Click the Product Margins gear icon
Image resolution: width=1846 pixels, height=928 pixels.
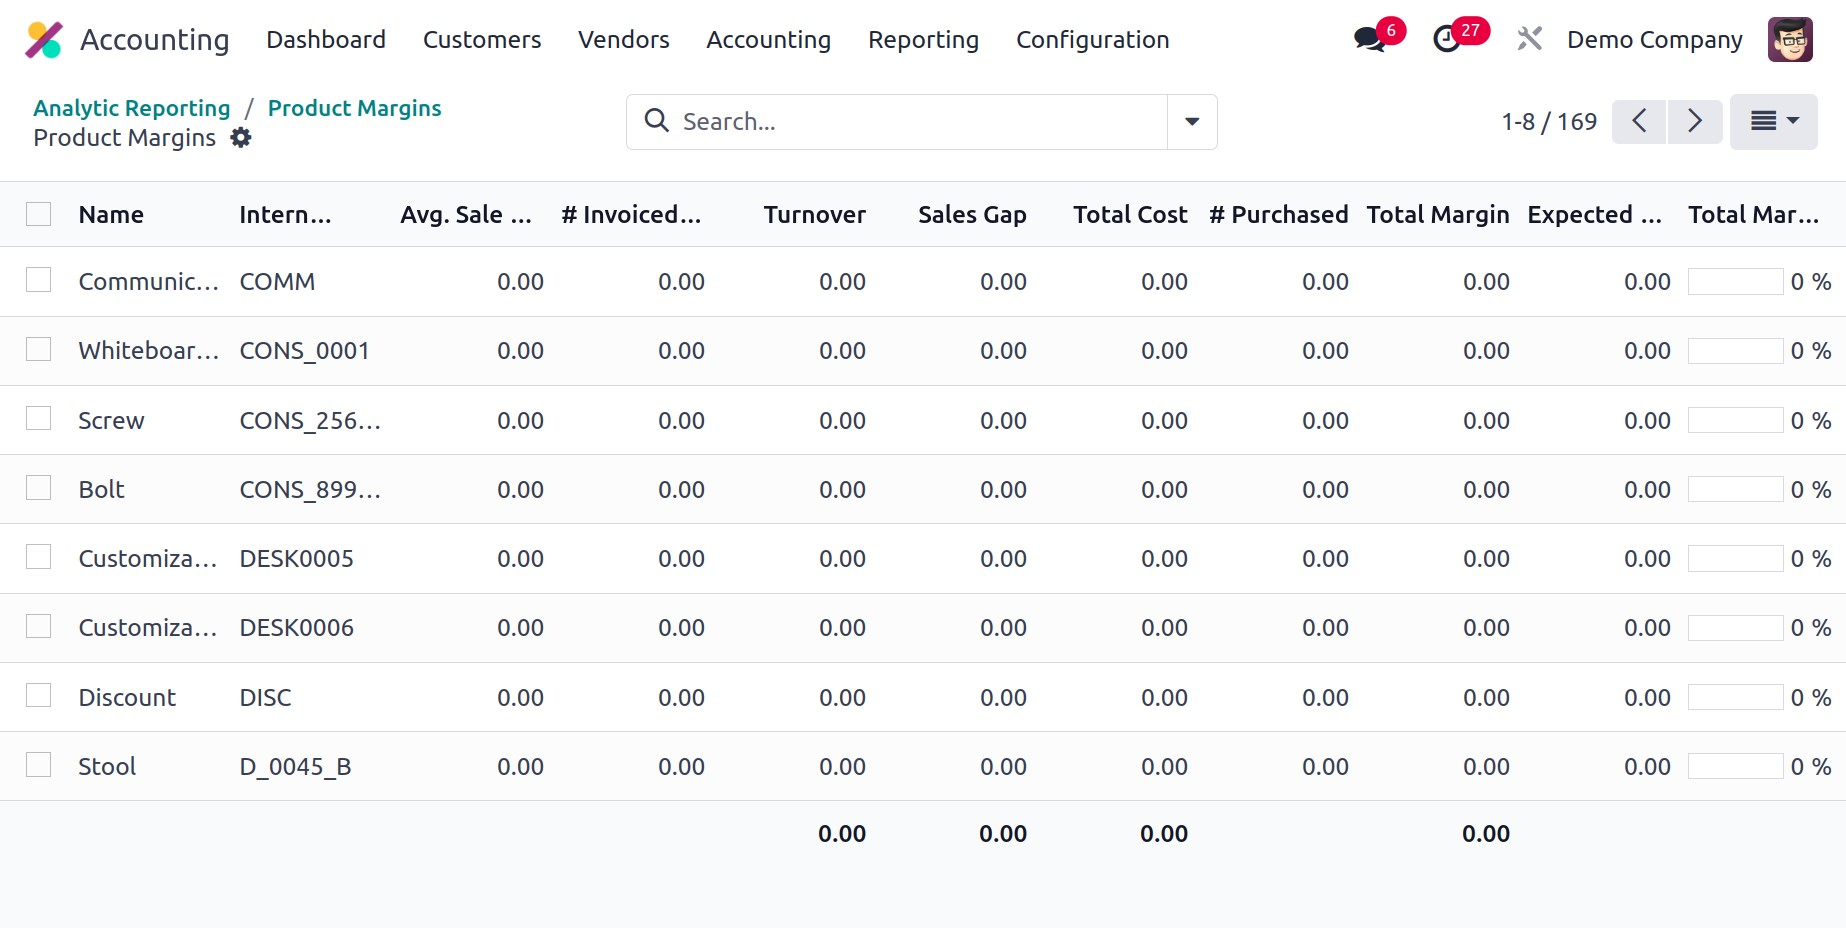tap(241, 138)
